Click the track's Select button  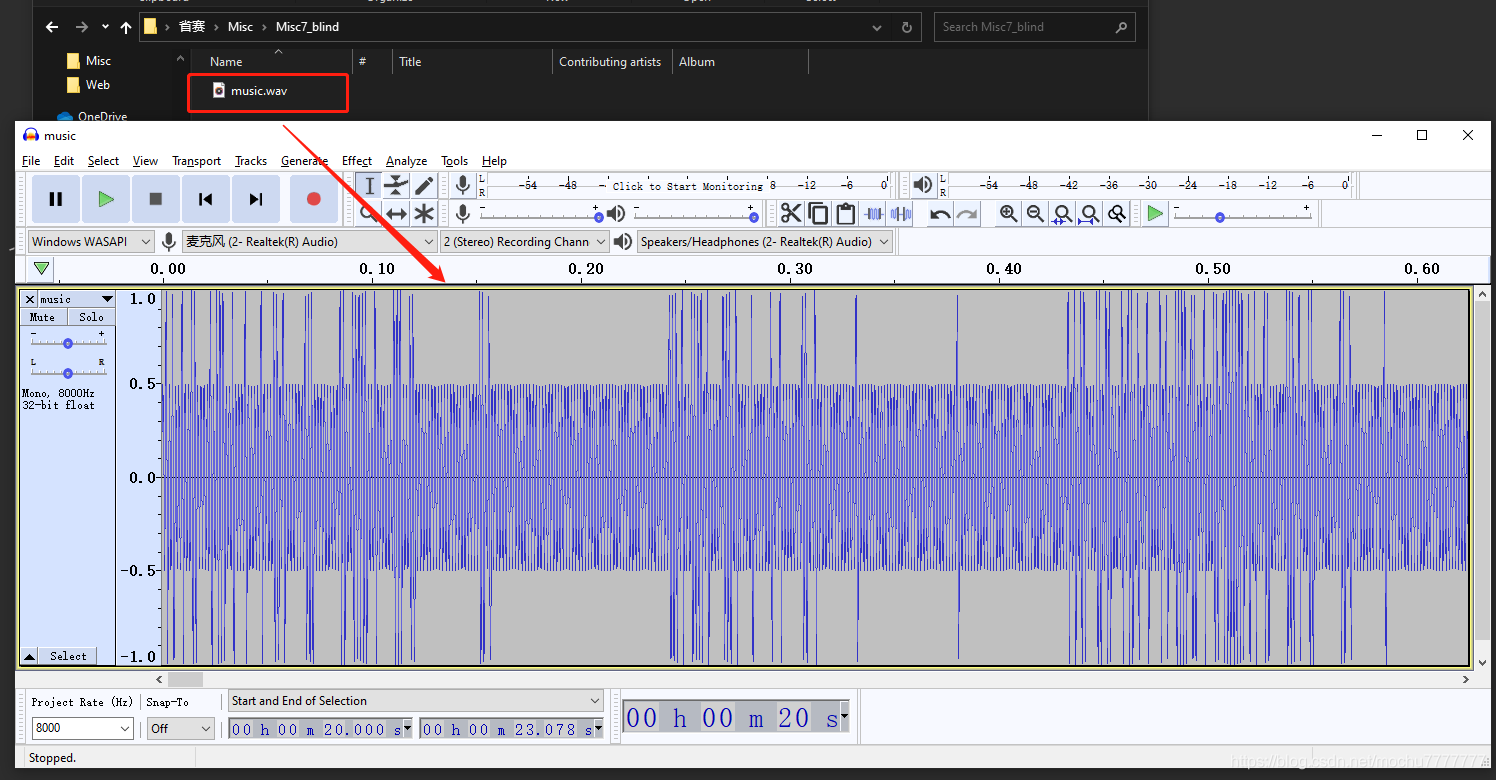pyautogui.click(x=68, y=656)
